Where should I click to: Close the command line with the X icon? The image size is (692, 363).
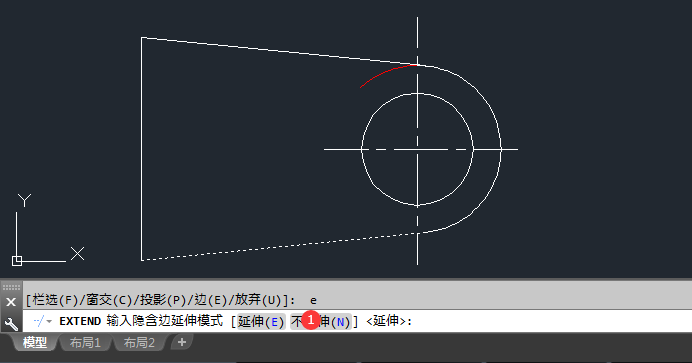coord(11,302)
